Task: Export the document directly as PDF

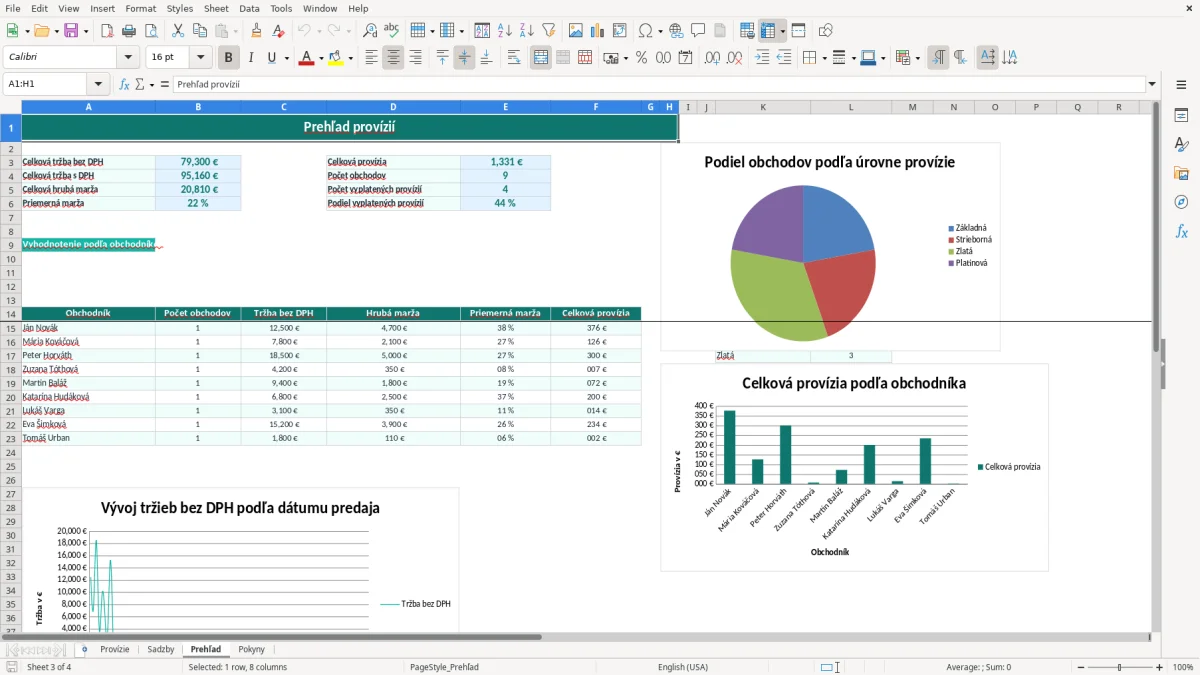Action: tap(107, 31)
